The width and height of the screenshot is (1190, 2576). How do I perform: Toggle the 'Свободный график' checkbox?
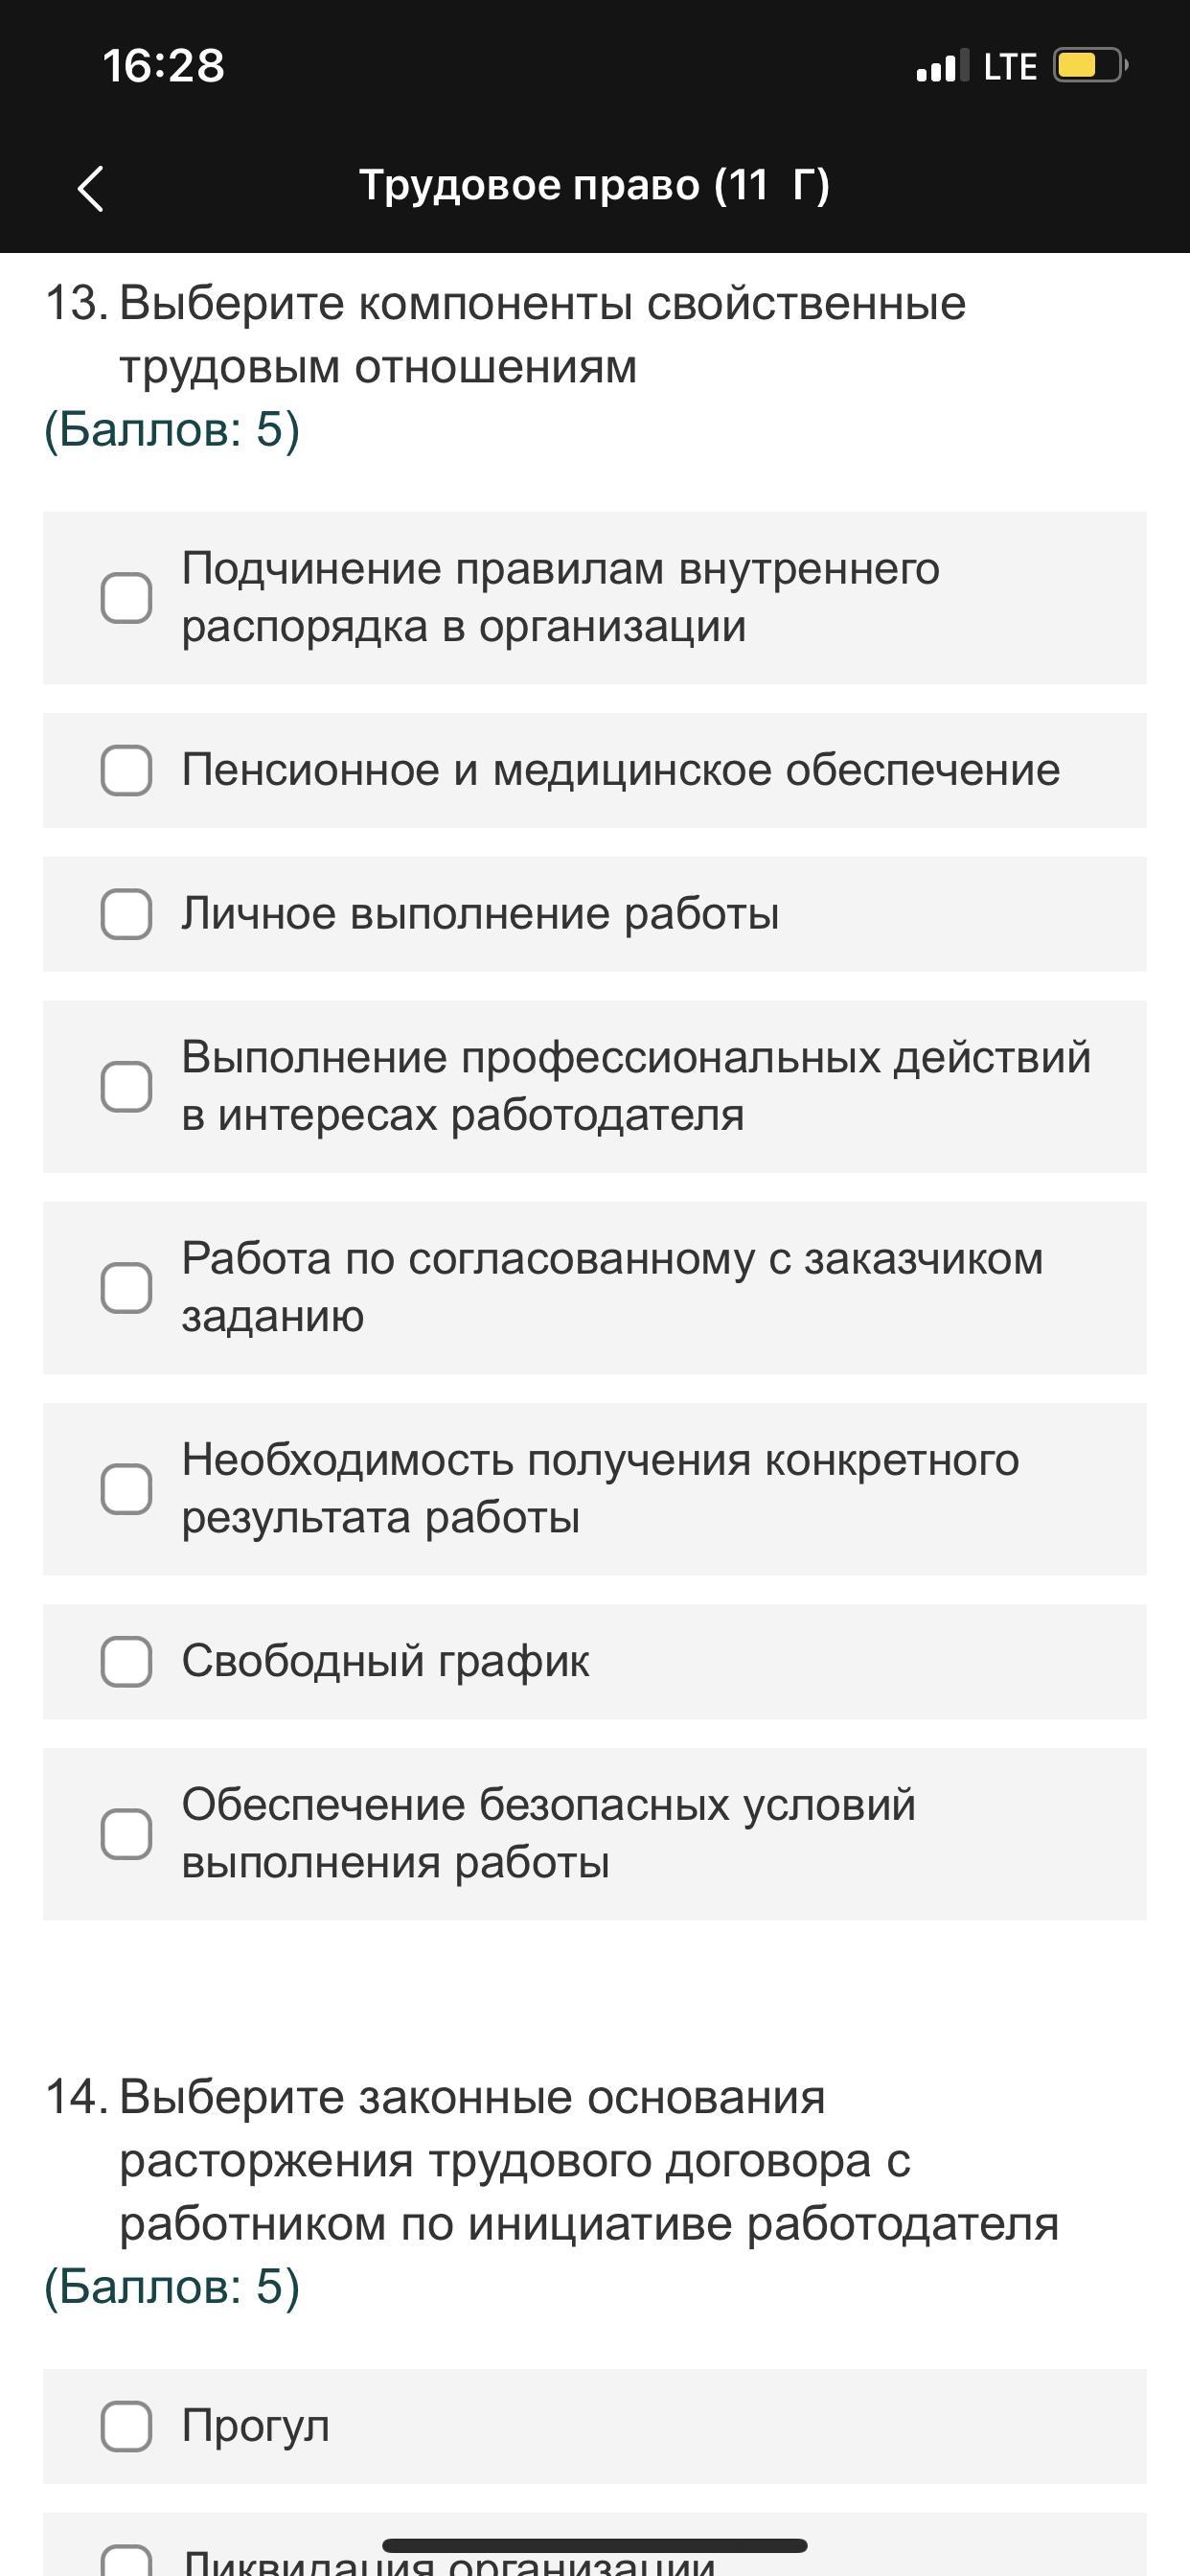tap(127, 1661)
